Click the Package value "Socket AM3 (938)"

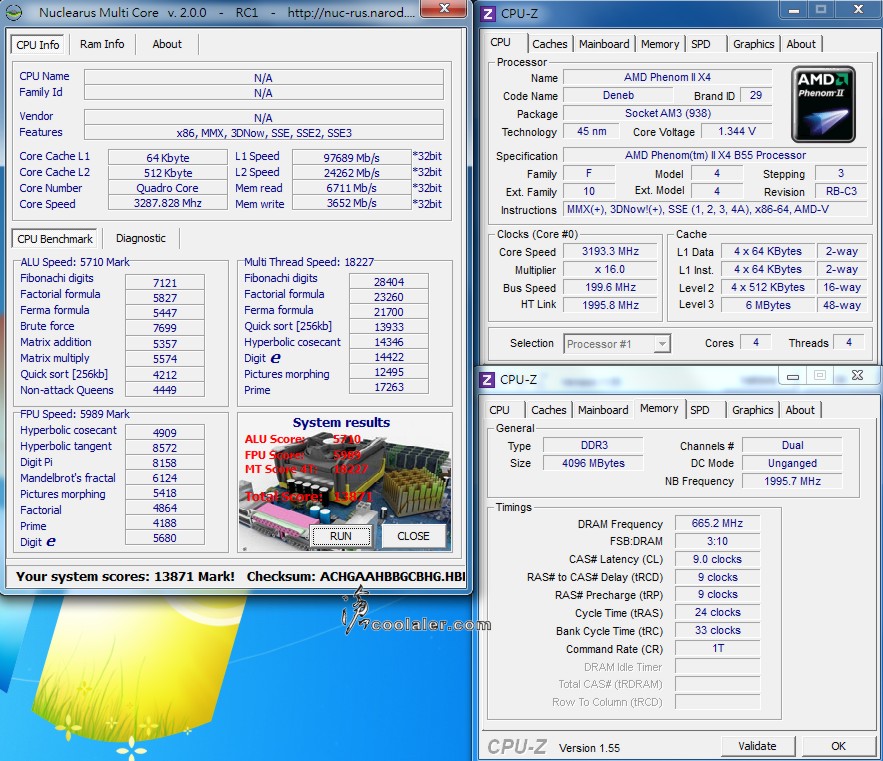coord(668,113)
